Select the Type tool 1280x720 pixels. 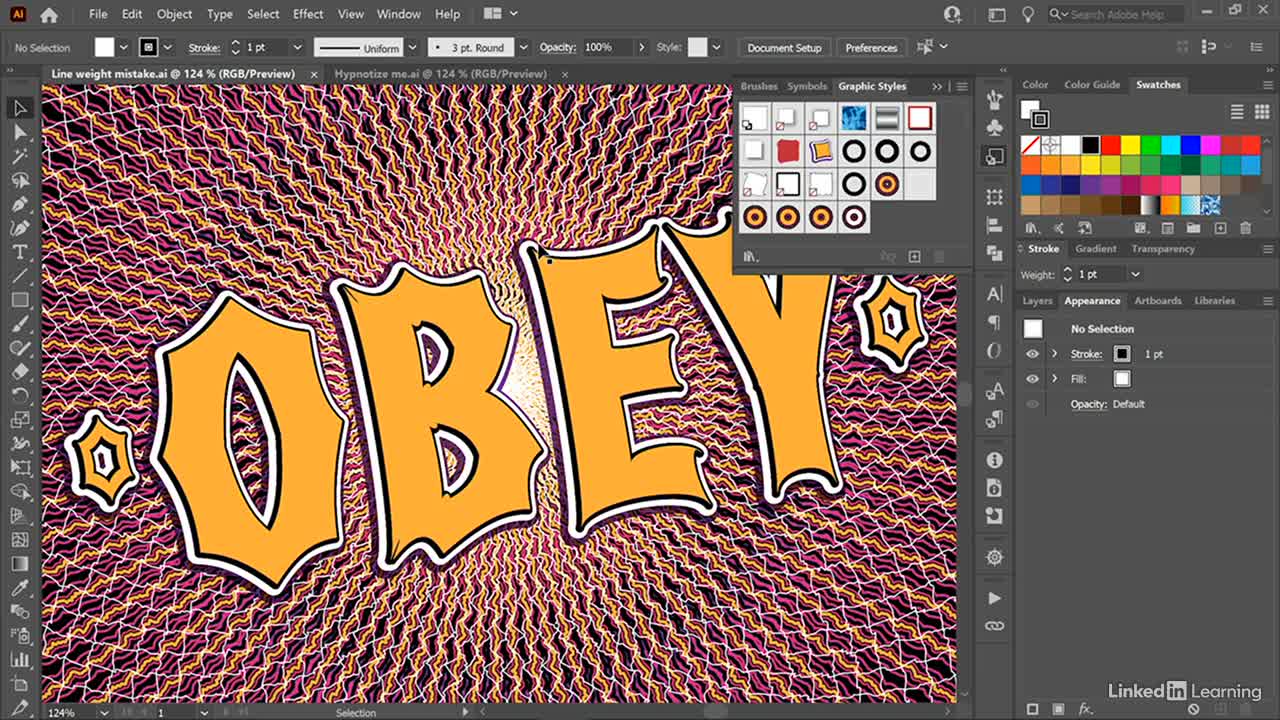(19, 252)
